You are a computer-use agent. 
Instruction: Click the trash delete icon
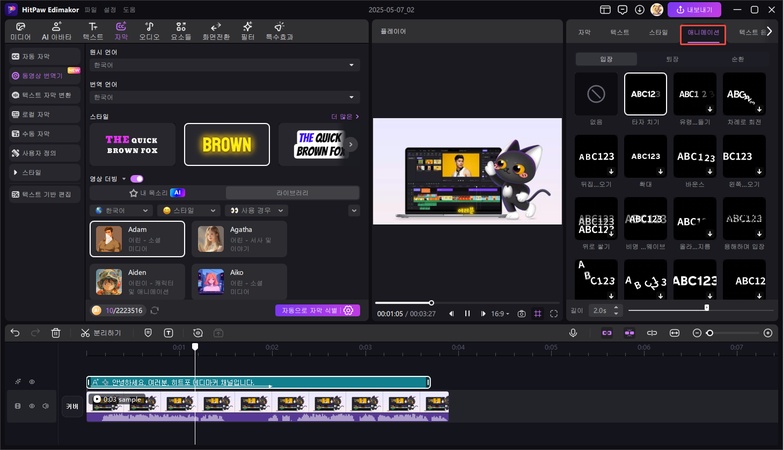[x=56, y=333]
